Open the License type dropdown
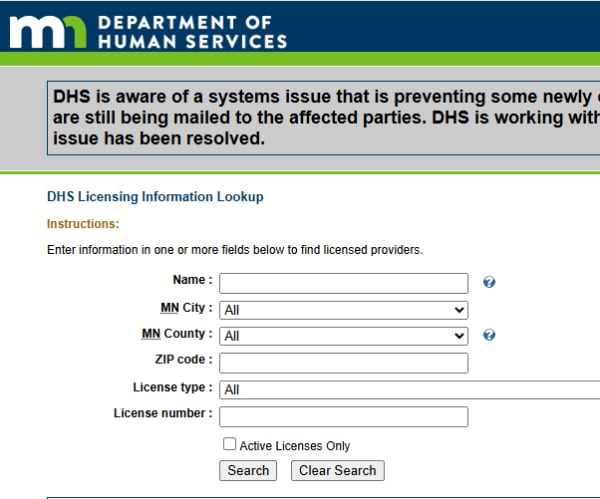The image size is (600, 499). (408, 390)
